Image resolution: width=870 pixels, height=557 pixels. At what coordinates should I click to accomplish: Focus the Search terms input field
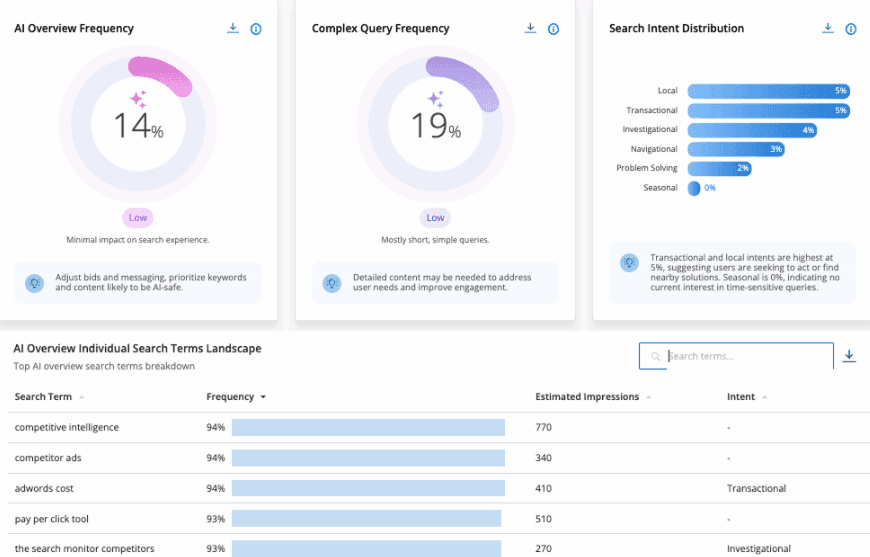point(736,356)
